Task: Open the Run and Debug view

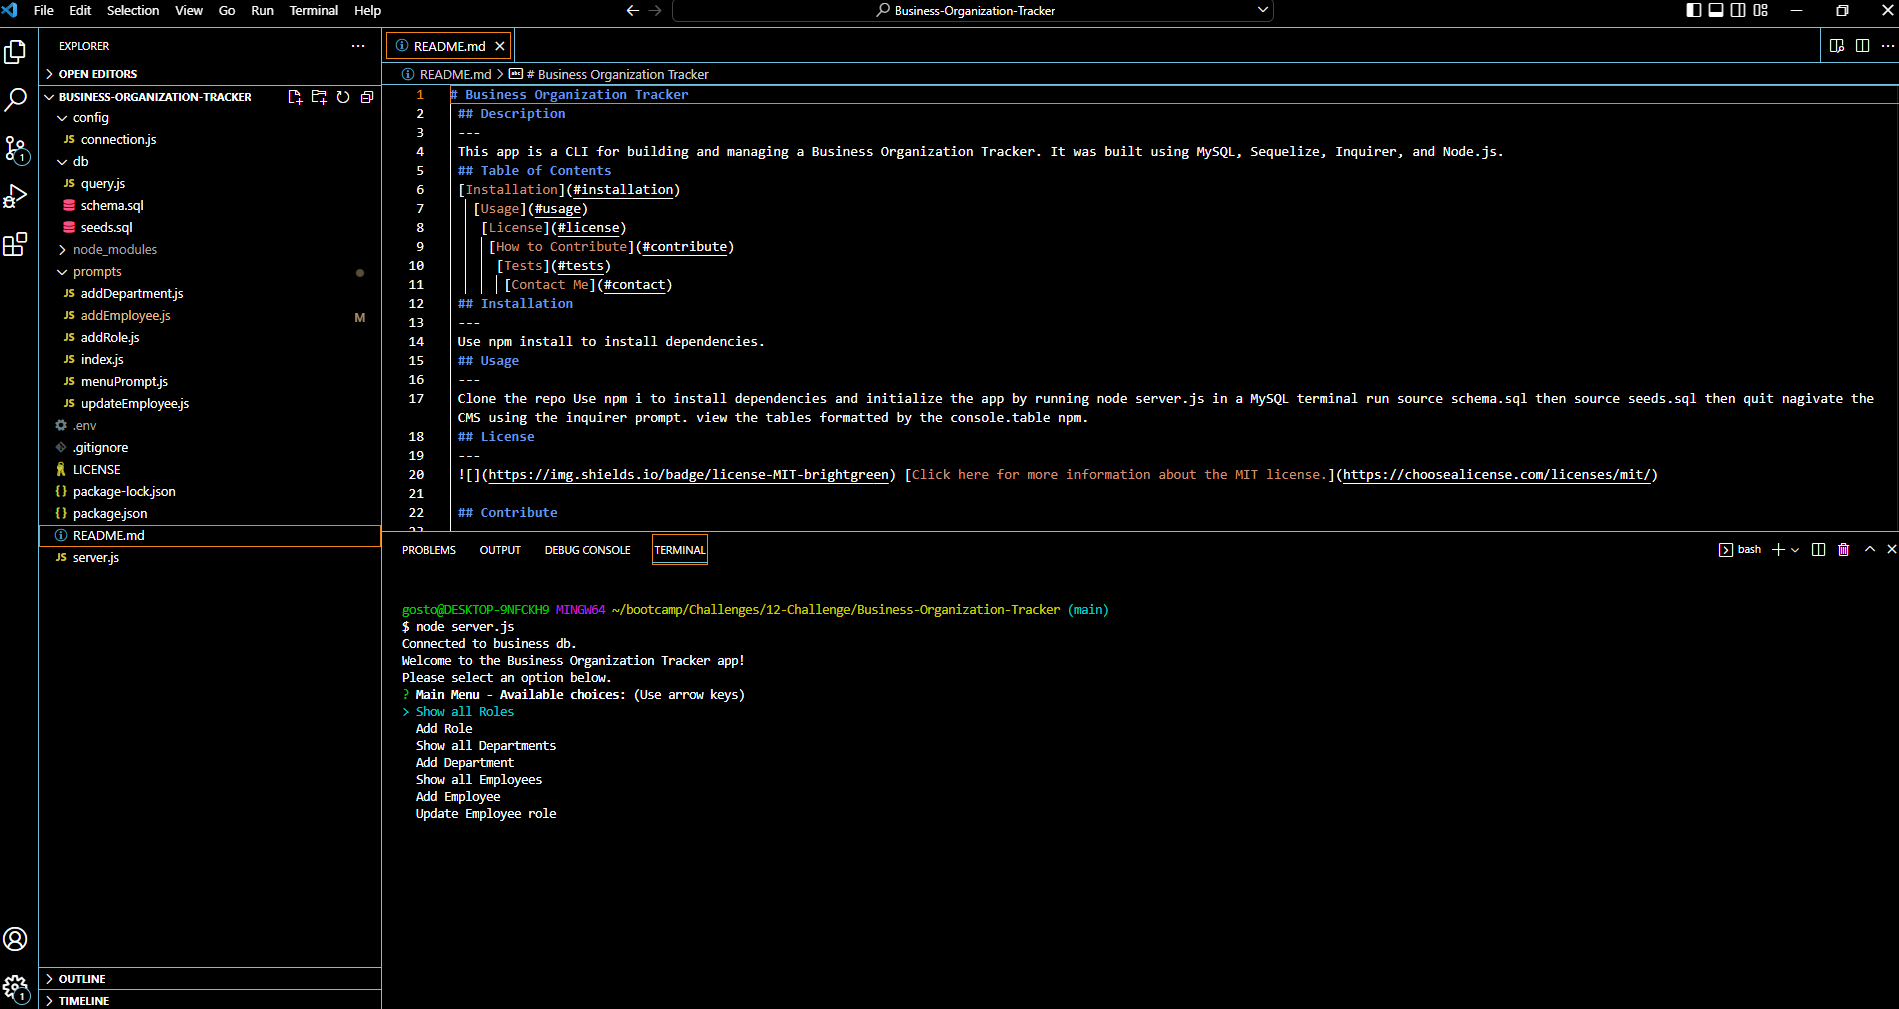Action: pyautogui.click(x=16, y=196)
